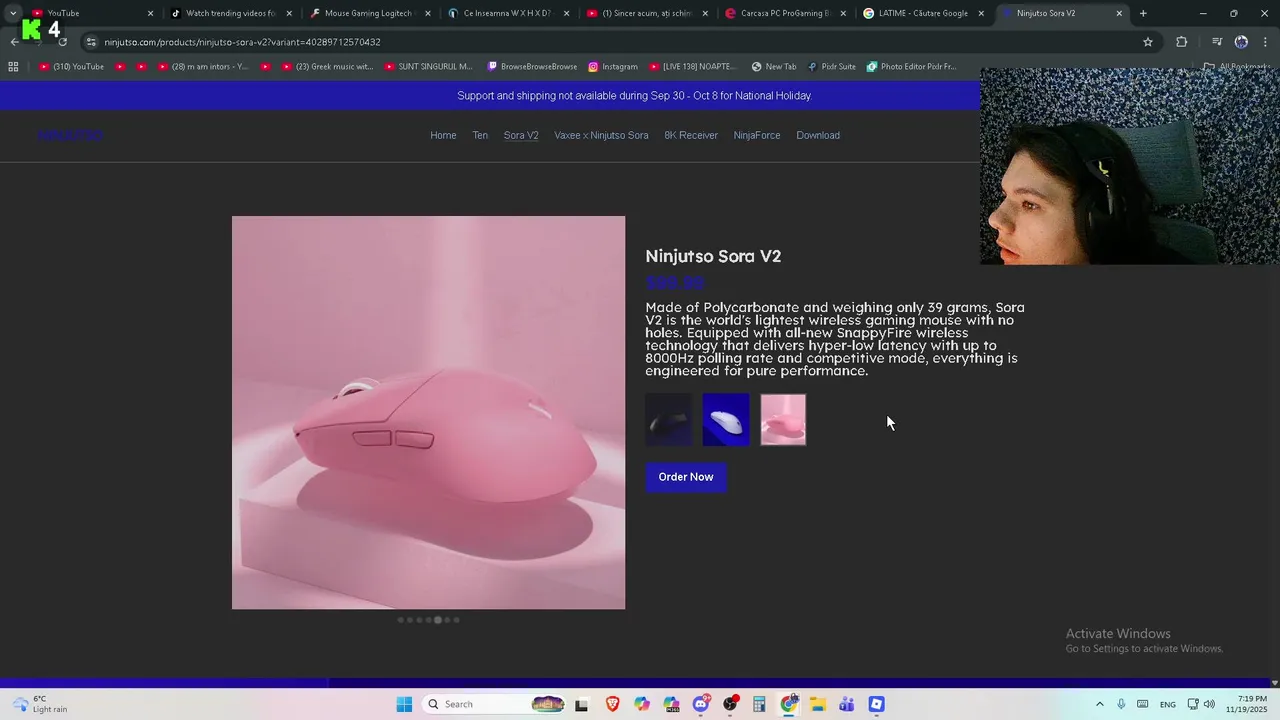Open the Chrome profile avatar
This screenshot has height=720, width=1280.
pyautogui.click(x=1241, y=42)
